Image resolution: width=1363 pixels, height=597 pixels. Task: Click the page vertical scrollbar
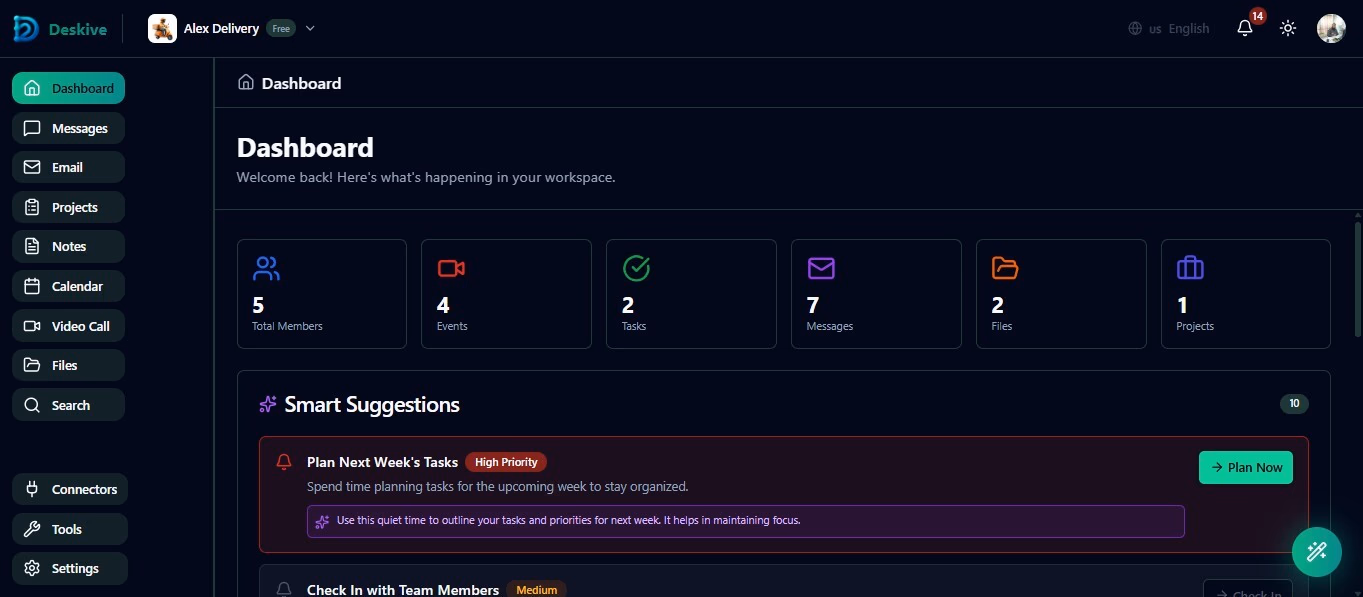click(x=1357, y=280)
